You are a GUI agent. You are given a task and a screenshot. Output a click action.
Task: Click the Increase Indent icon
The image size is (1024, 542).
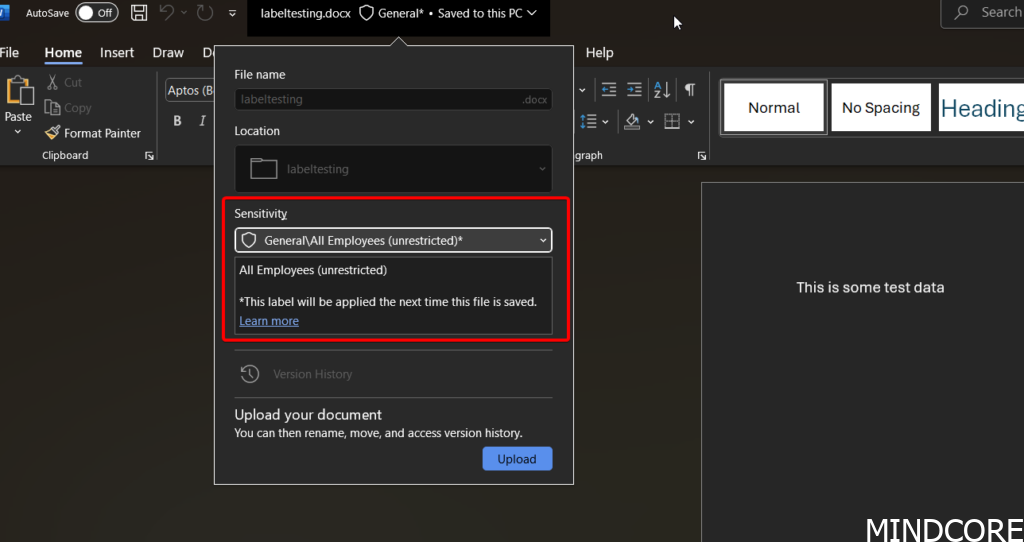(x=635, y=90)
